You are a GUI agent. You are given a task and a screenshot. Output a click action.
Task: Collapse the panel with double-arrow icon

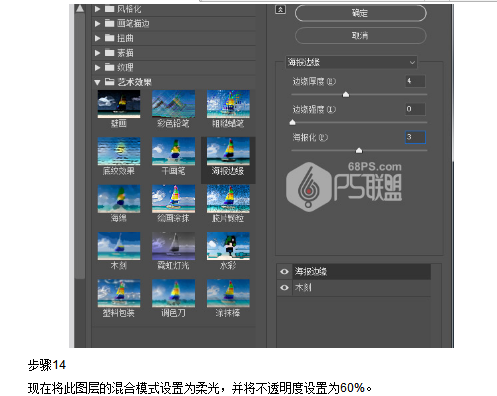click(280, 10)
